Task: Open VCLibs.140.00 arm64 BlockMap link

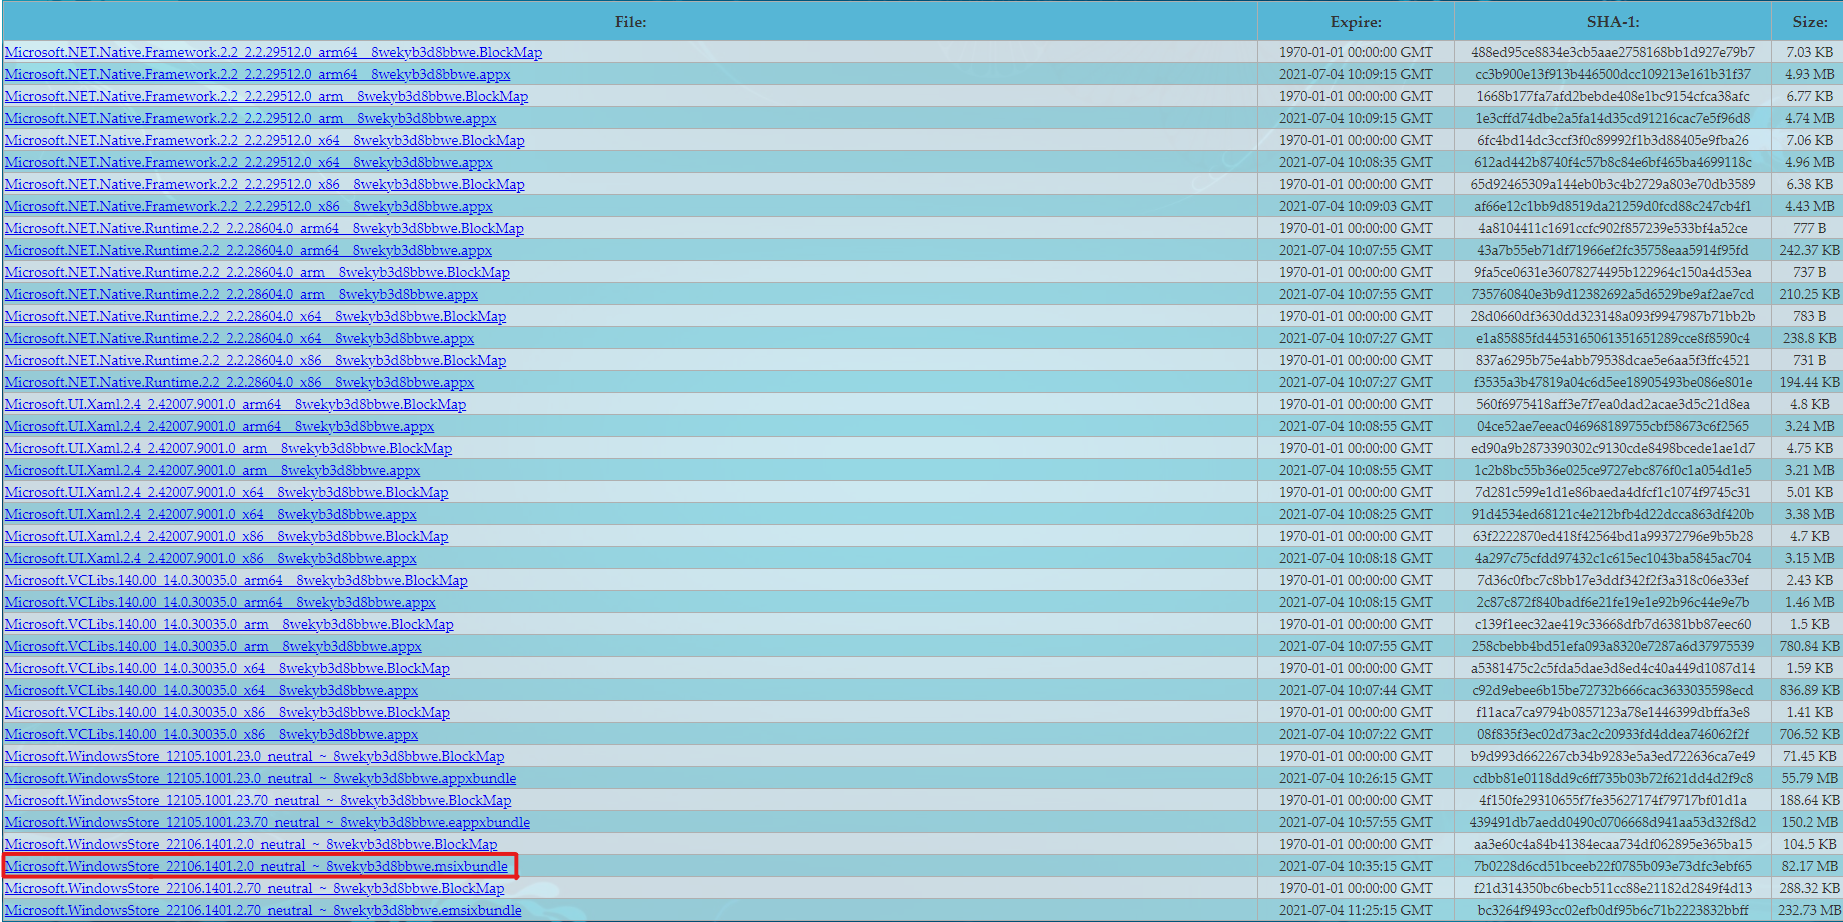Action: click(x=236, y=580)
